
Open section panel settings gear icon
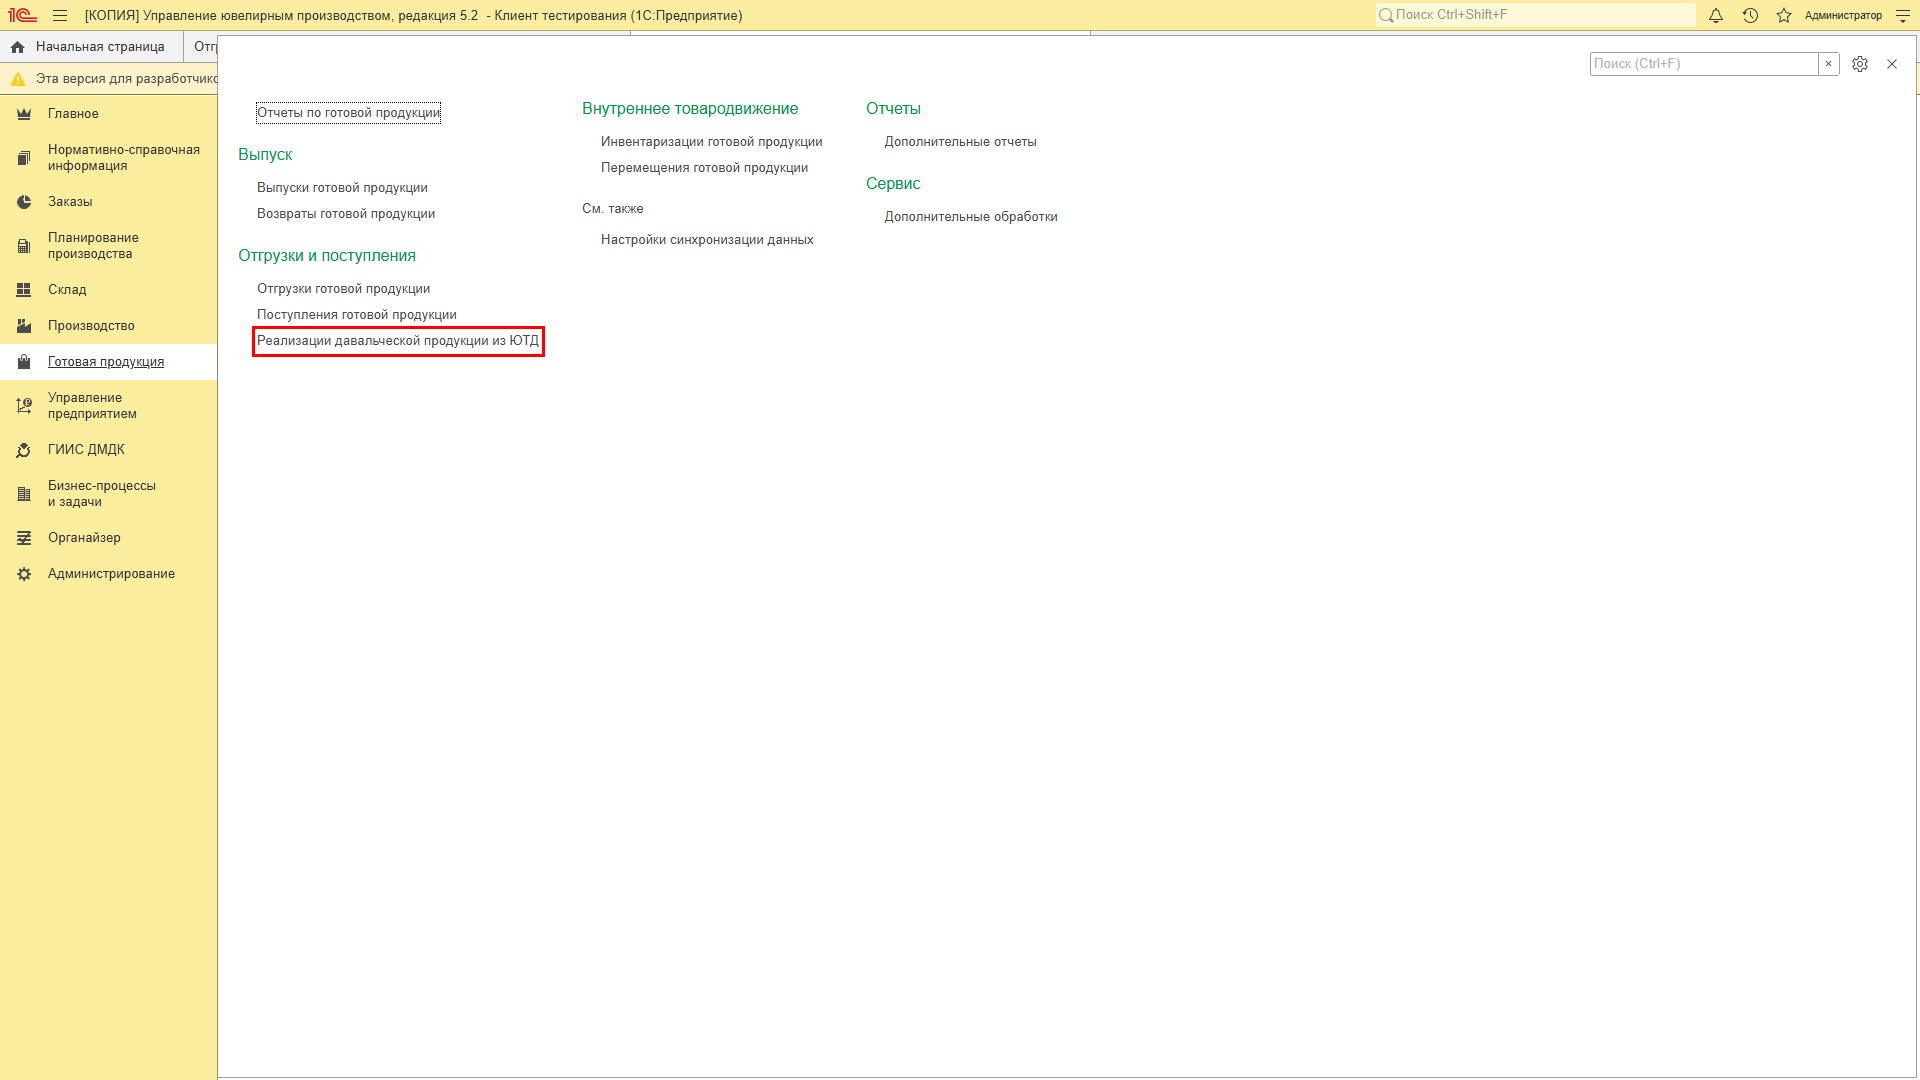click(1860, 64)
